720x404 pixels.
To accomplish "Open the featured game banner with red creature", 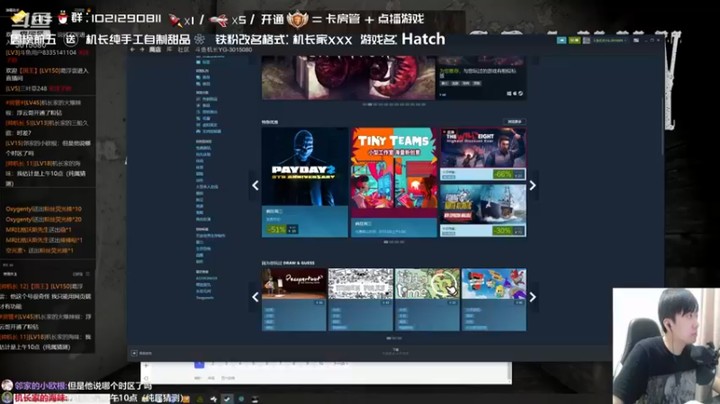I will pyautogui.click(x=348, y=77).
